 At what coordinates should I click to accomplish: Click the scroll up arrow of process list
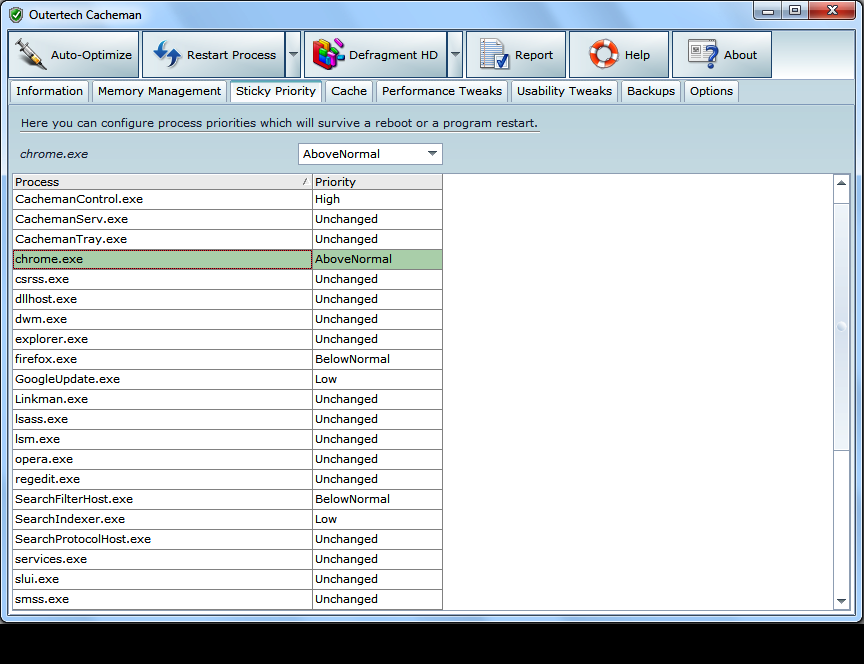(x=841, y=183)
